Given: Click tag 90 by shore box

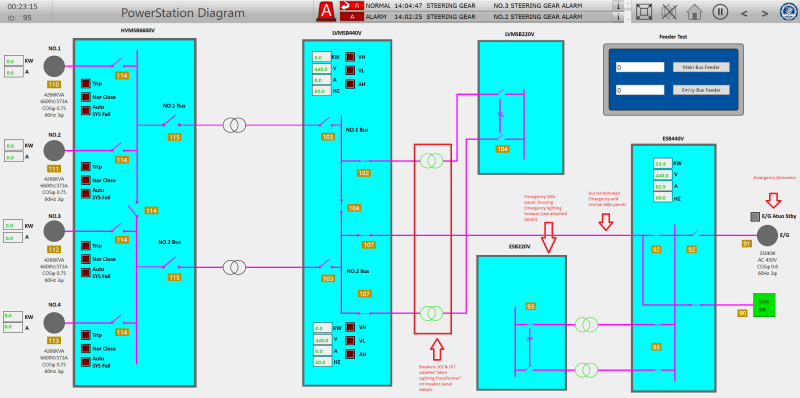Looking at the screenshot, I should tap(742, 313).
